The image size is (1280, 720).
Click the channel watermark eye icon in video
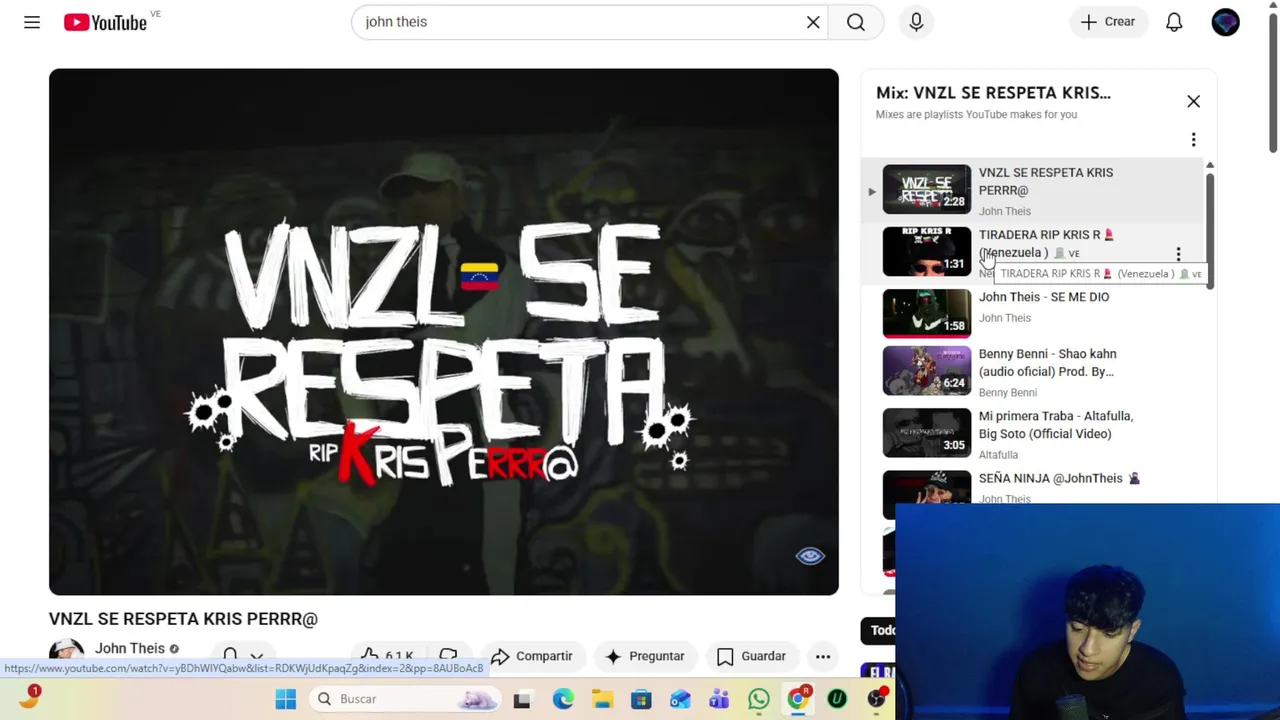click(810, 556)
